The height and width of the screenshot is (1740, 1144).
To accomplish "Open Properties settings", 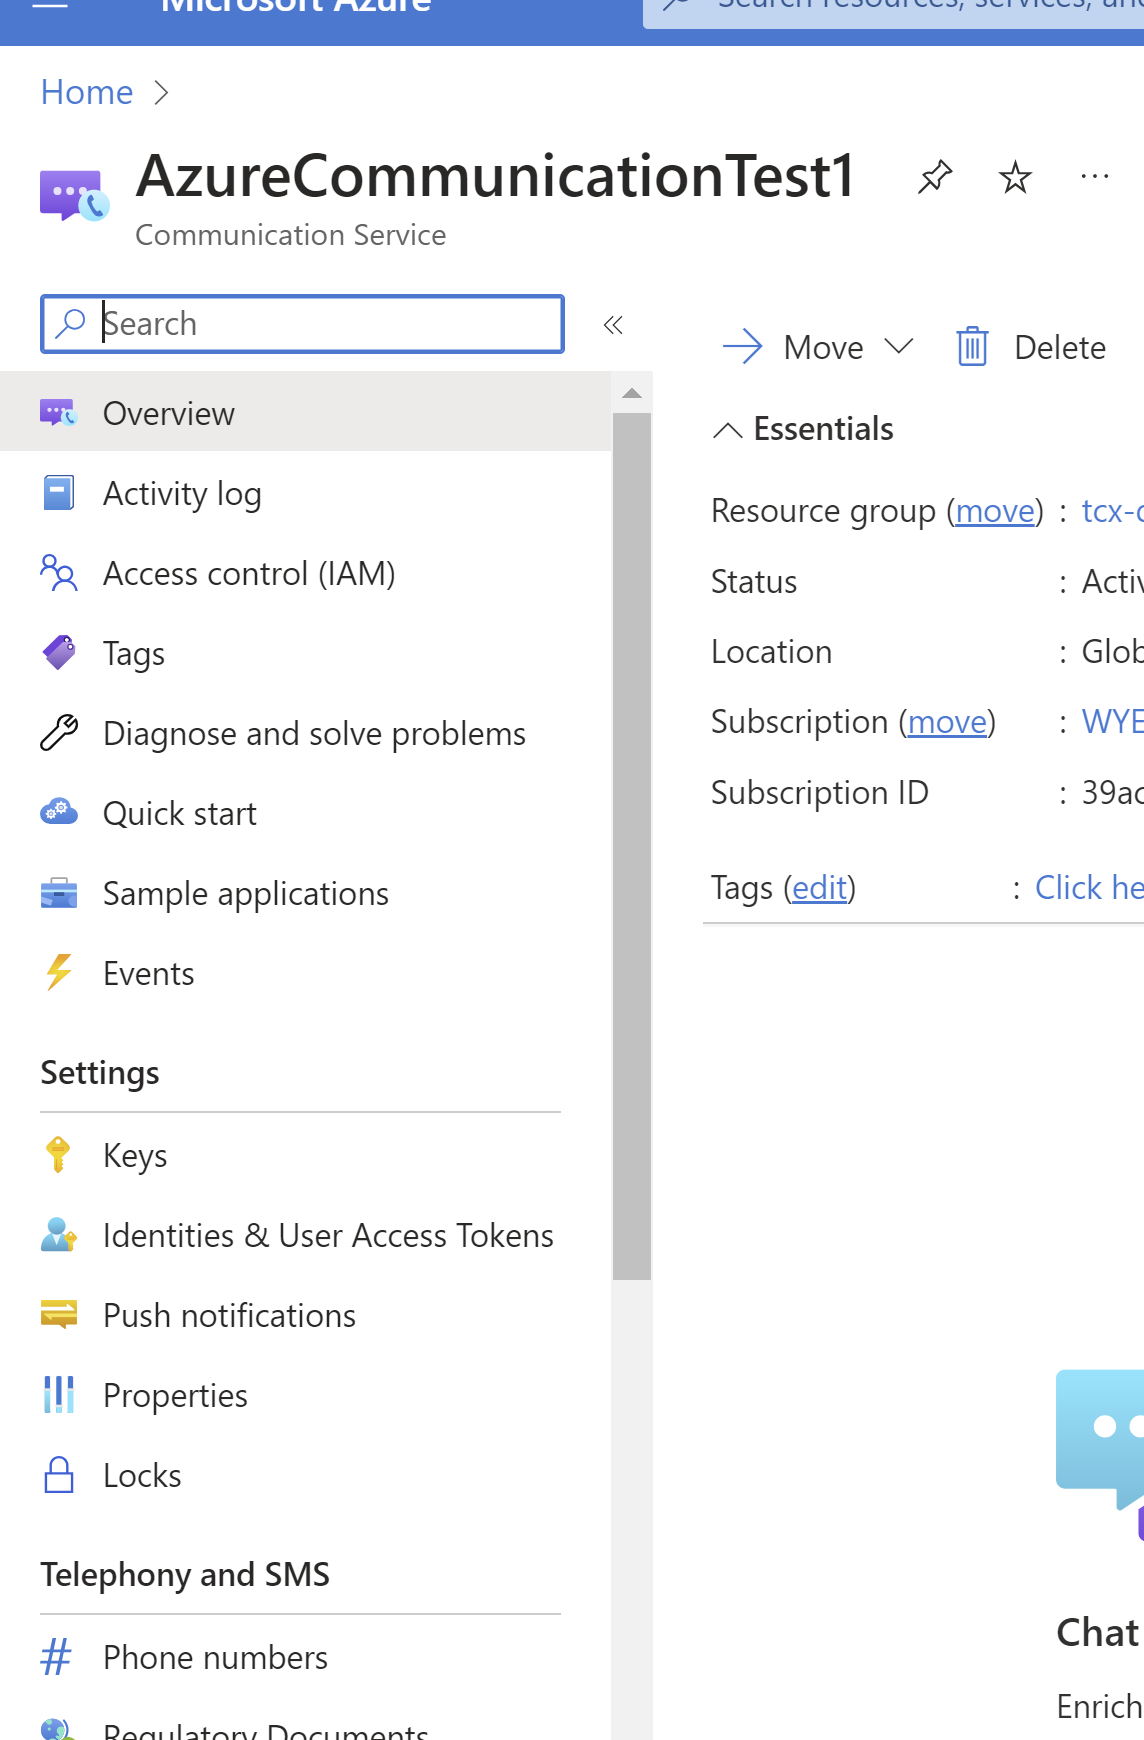I will point(305,1395).
